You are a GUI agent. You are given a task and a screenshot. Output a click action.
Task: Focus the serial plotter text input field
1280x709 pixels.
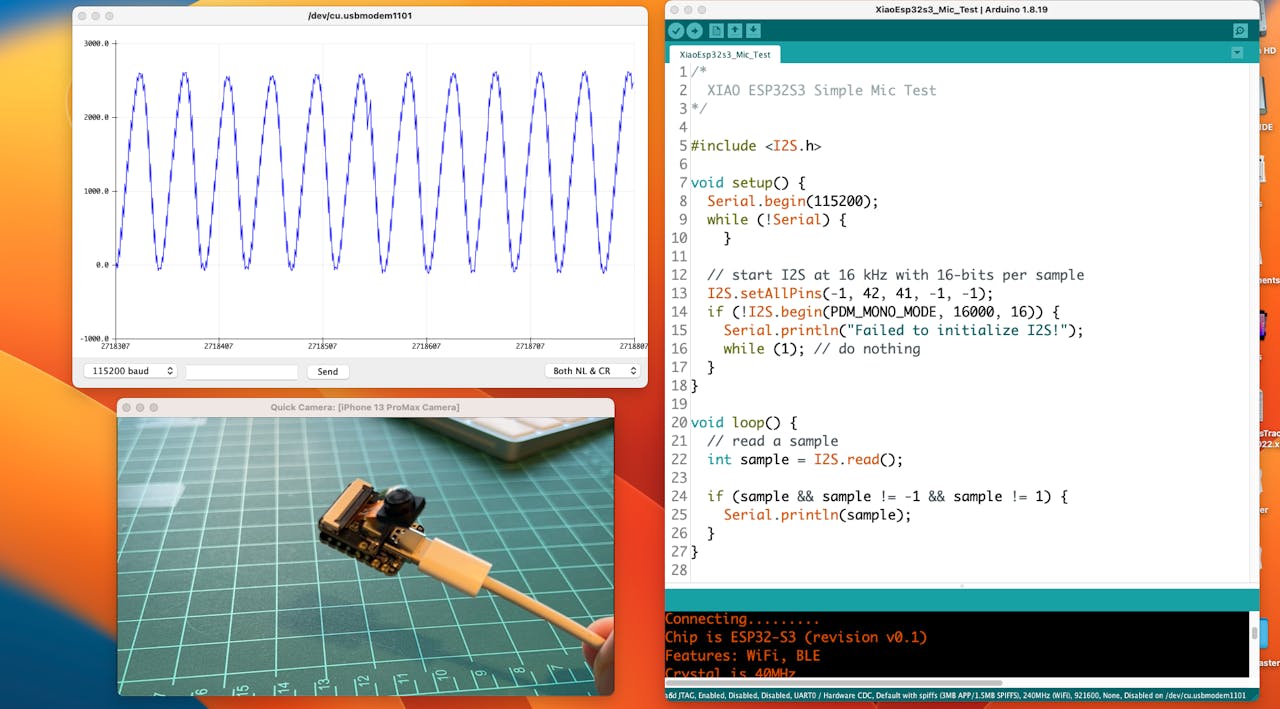pos(241,371)
